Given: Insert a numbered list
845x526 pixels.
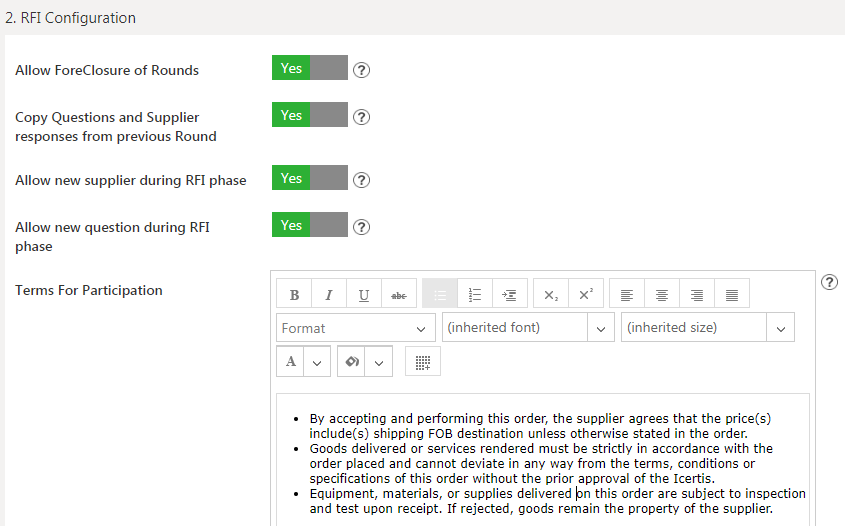Looking at the screenshot, I should (x=475, y=294).
